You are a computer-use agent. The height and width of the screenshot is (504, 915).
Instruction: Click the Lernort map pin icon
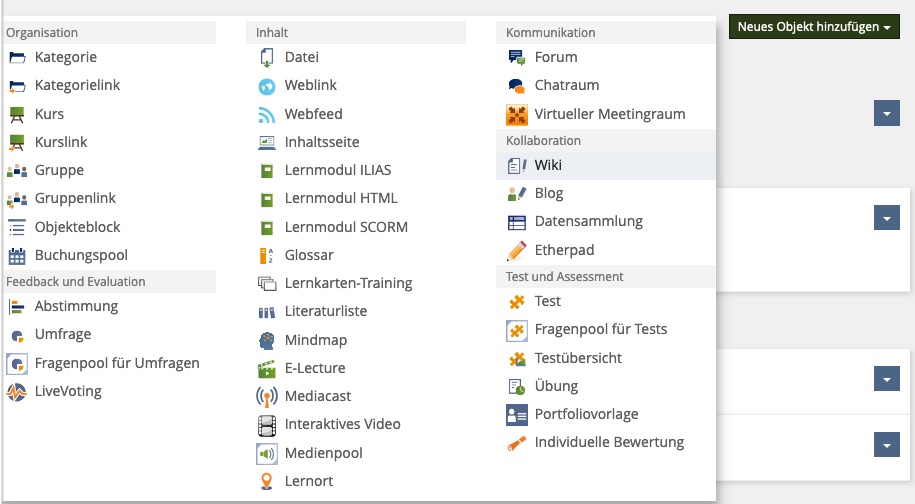click(x=267, y=481)
